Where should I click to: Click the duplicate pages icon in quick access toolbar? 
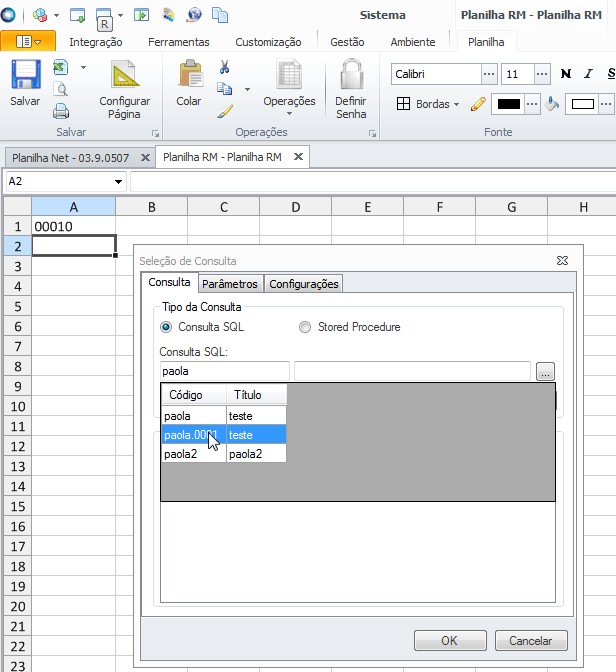pos(220,15)
